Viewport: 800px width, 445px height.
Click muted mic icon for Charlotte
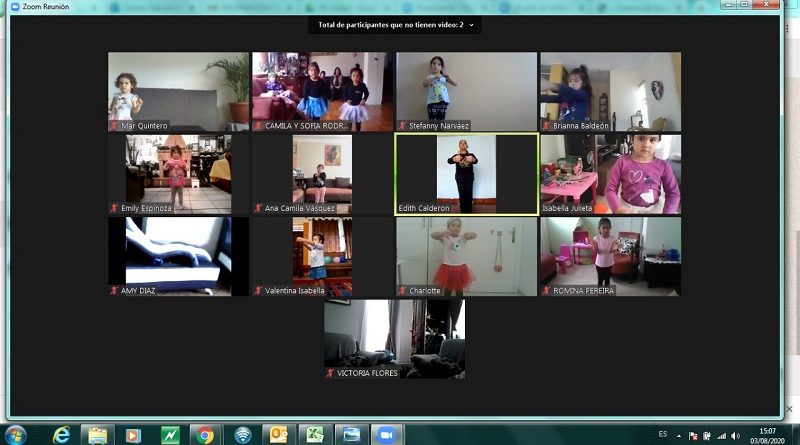click(x=402, y=291)
